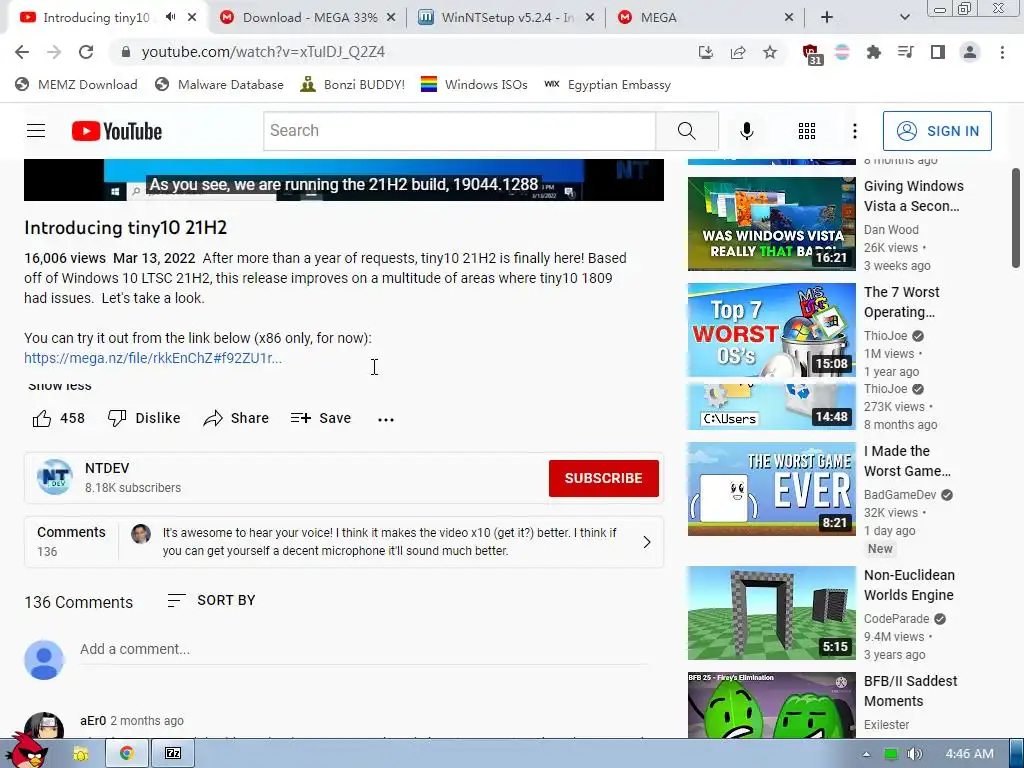Open Chrome from the taskbar
The width and height of the screenshot is (1024, 768).
tap(127, 754)
